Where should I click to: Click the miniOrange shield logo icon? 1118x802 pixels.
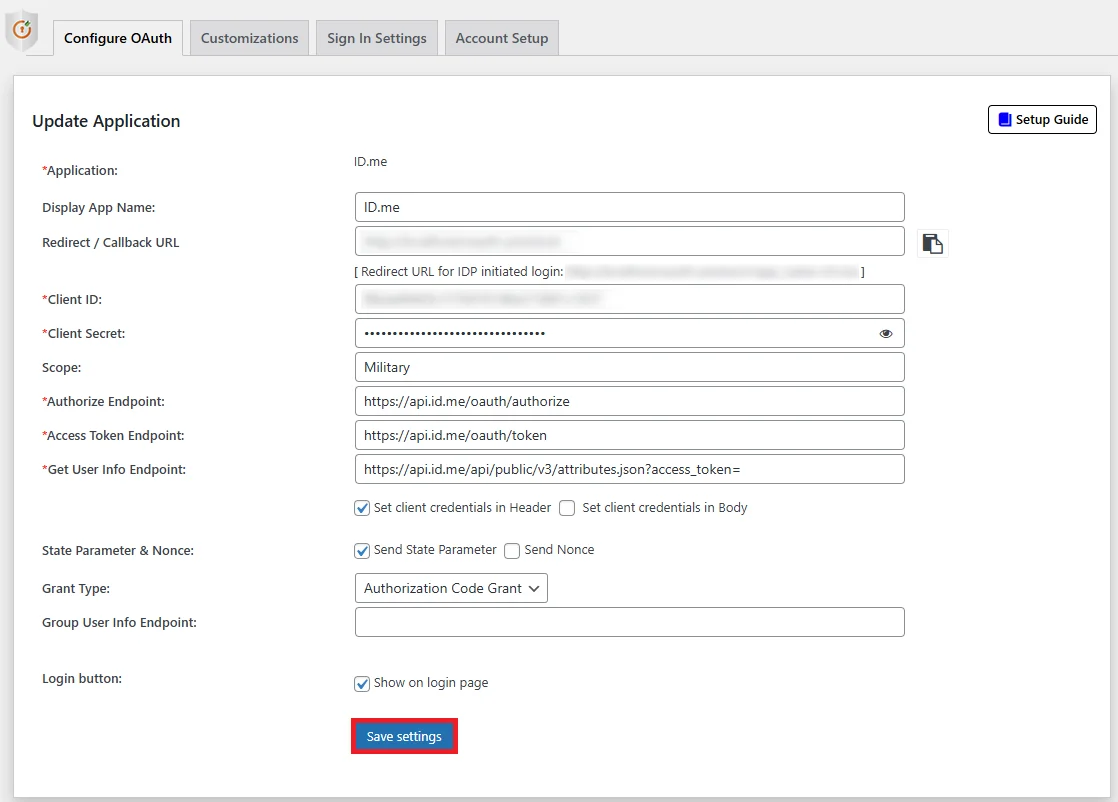point(21,31)
